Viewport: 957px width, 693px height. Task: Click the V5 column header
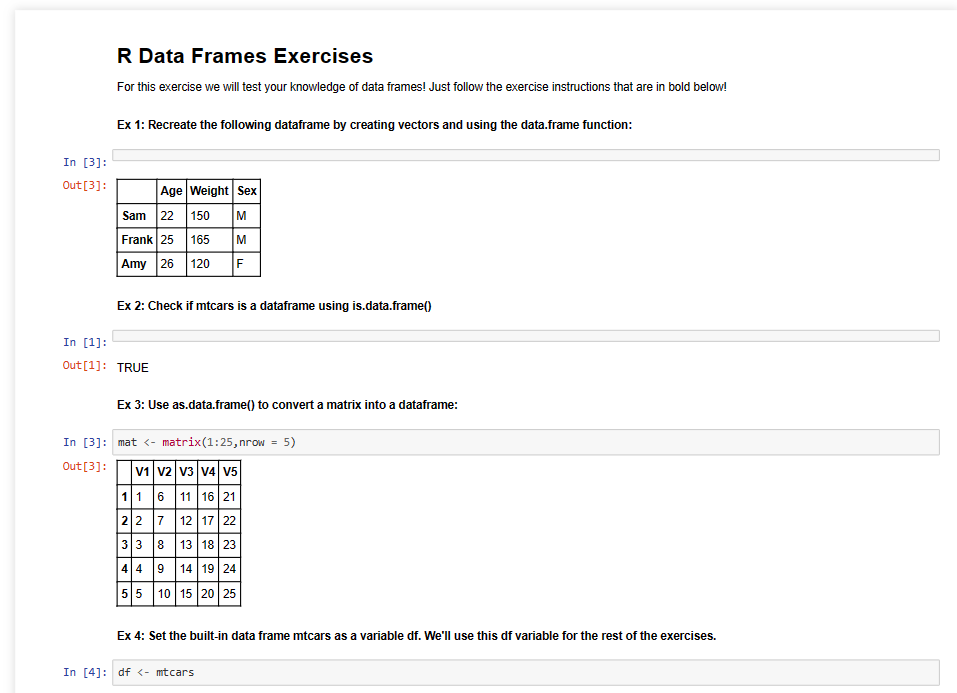coord(229,472)
